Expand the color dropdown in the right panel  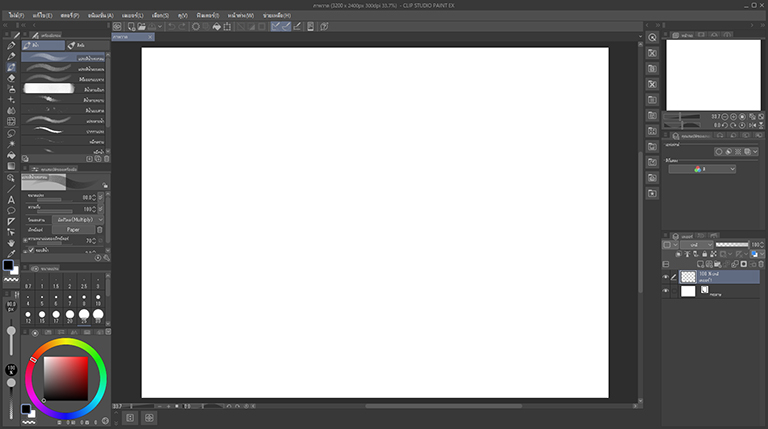[701, 170]
